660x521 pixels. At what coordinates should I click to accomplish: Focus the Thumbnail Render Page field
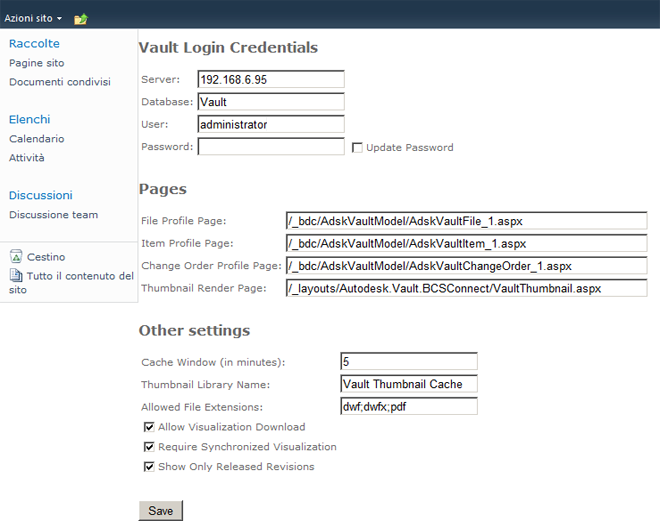point(466,288)
